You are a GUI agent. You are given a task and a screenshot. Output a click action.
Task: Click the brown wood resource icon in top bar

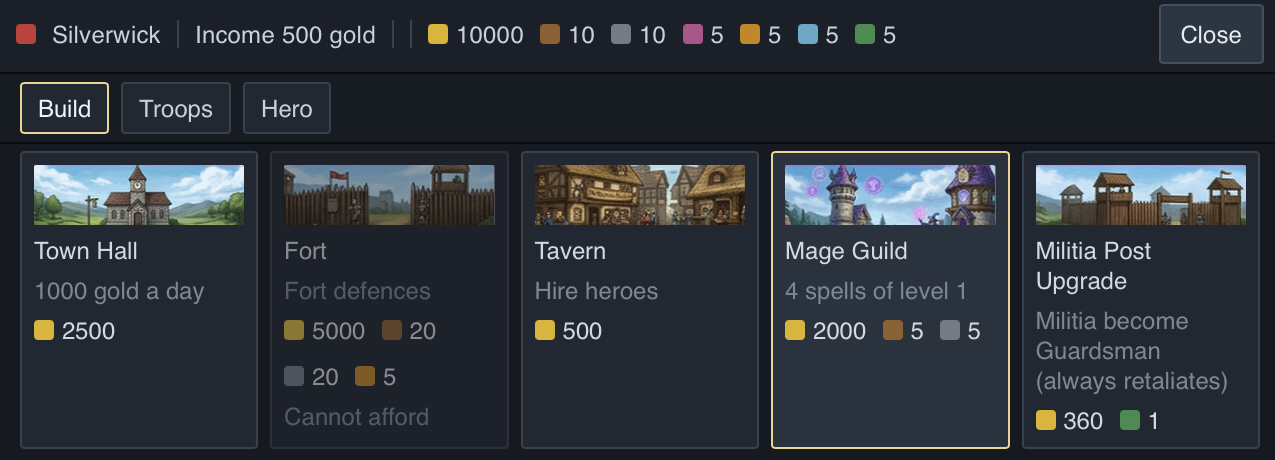(549, 35)
